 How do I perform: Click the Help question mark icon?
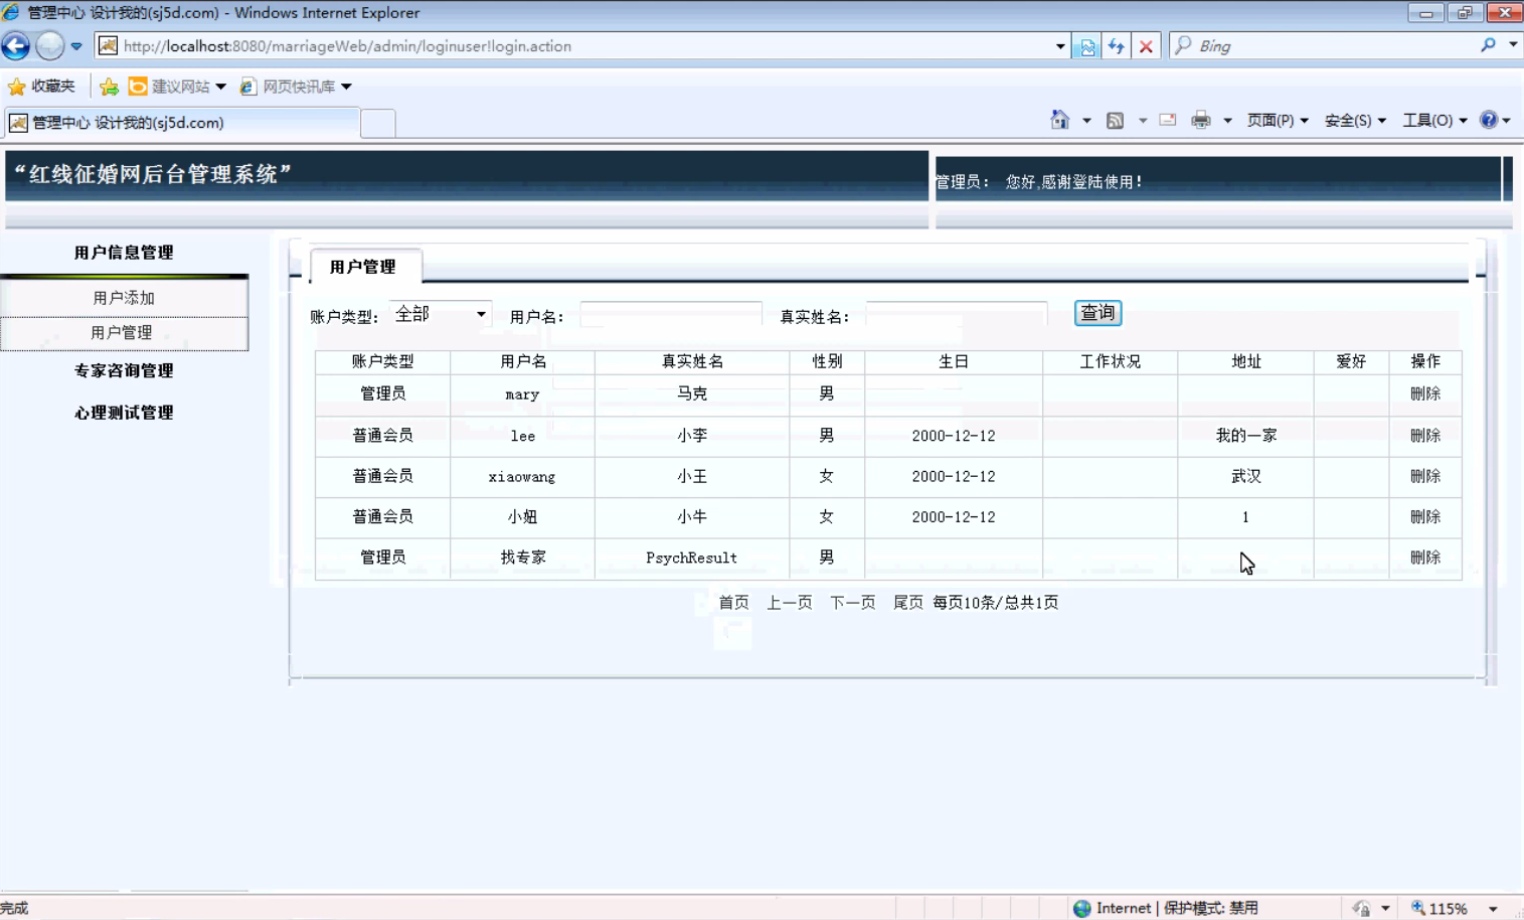point(1489,120)
